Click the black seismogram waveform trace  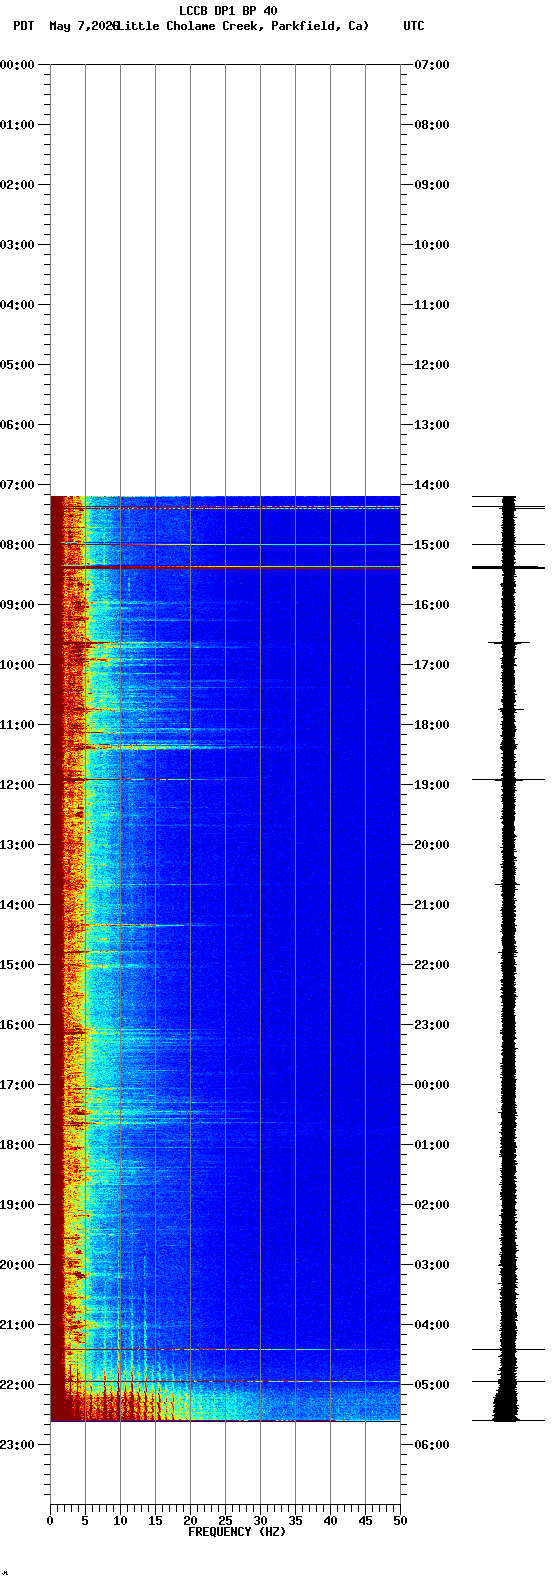pos(509,958)
